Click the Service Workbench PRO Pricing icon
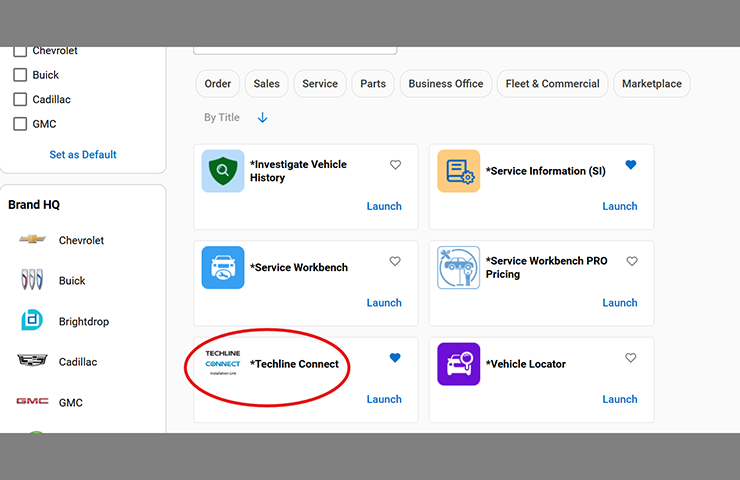740x480 pixels. [x=458, y=268]
